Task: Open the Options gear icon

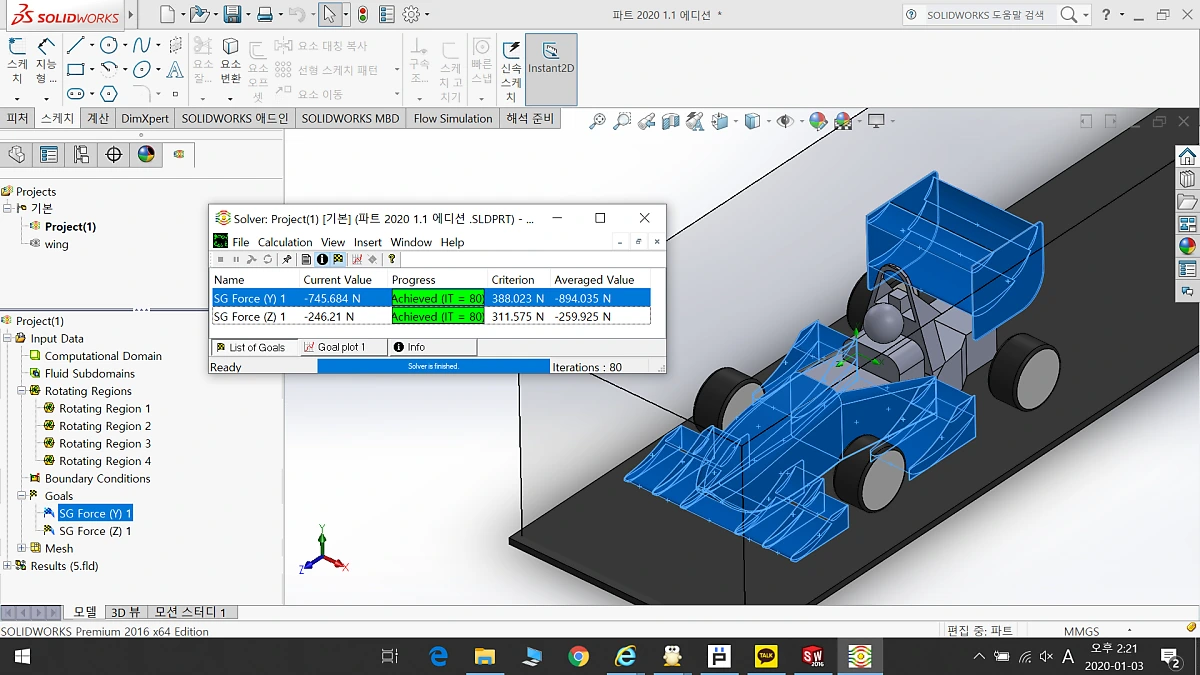Action: [x=411, y=14]
